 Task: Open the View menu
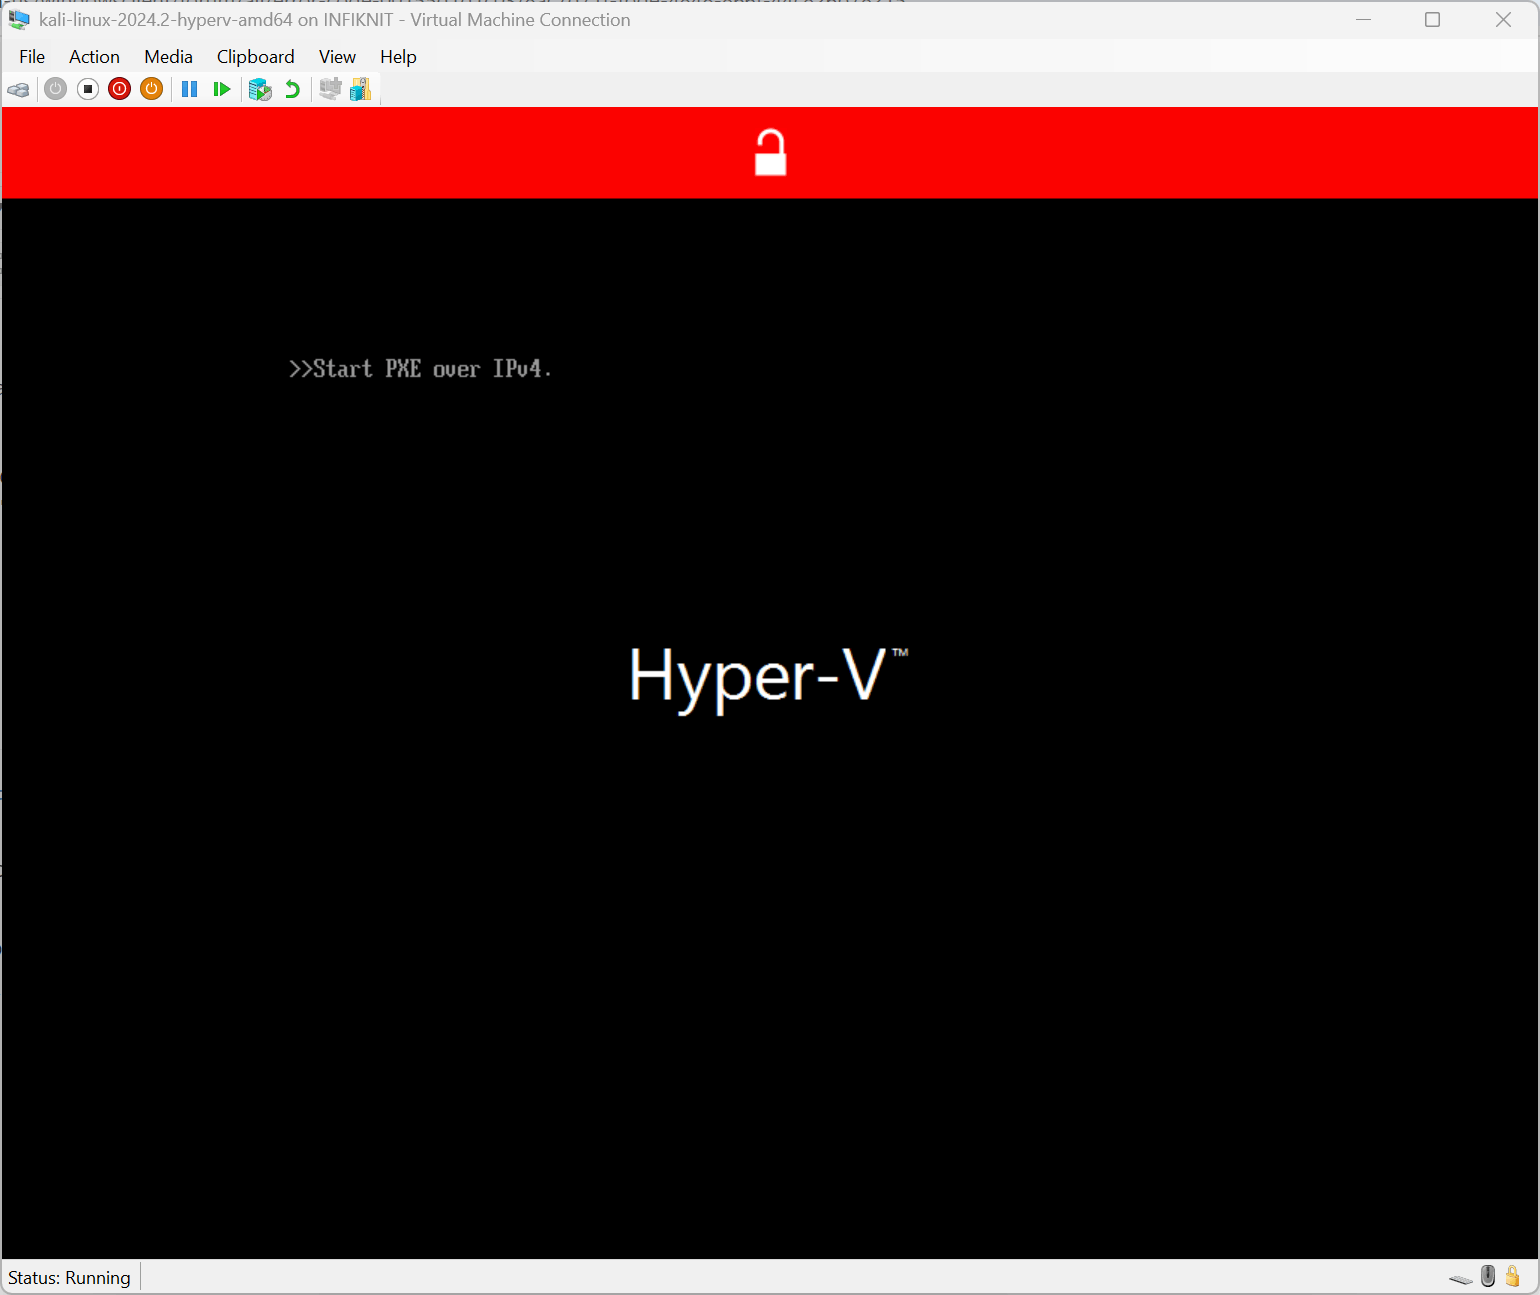(x=337, y=57)
